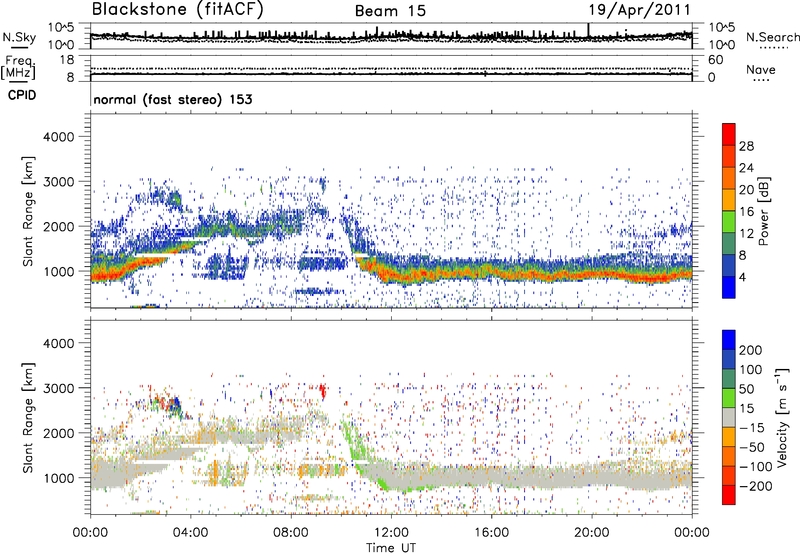This screenshot has width=800, height=554.
Task: Click the tall noise spike in N.Sky panel
Action: (588, 30)
